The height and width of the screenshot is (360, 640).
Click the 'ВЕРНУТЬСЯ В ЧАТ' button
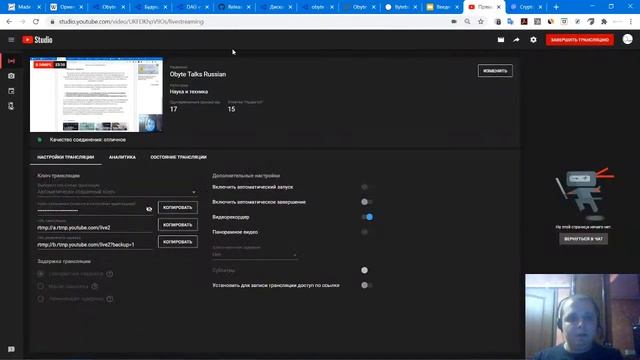(x=583, y=239)
